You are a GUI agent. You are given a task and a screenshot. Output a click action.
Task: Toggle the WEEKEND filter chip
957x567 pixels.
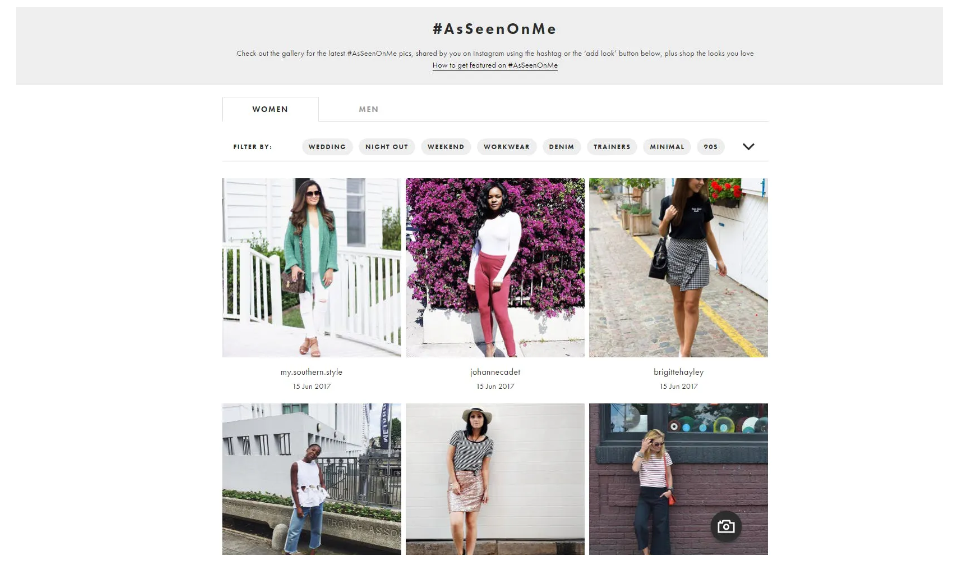[446, 146]
